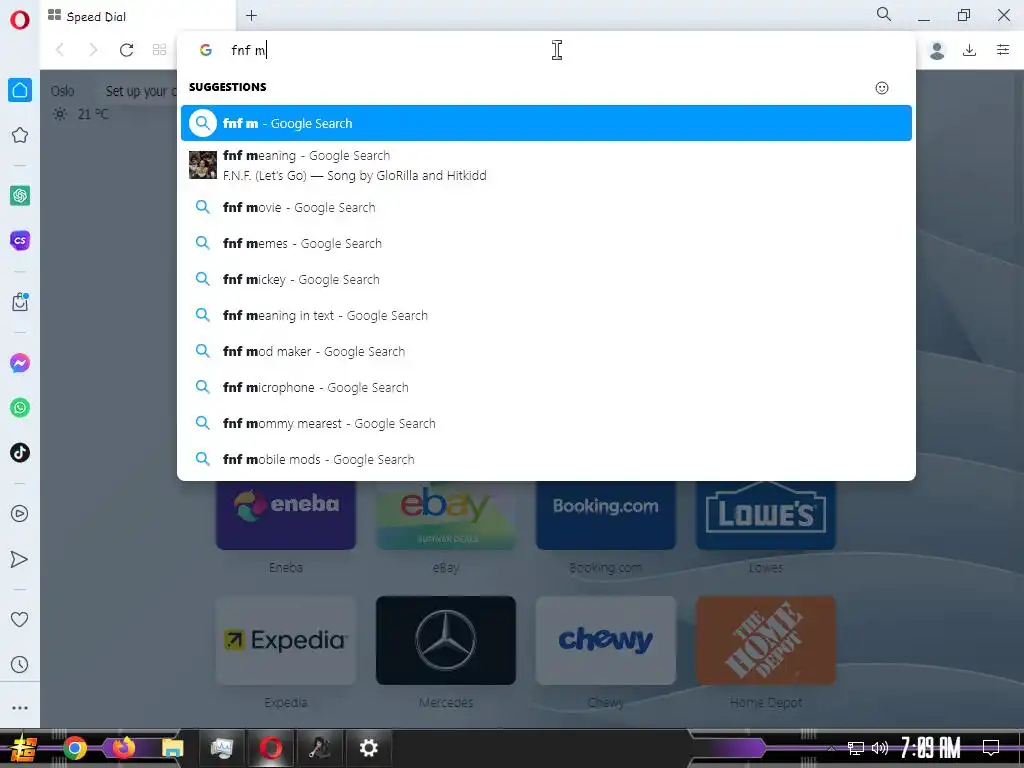The image size is (1024, 768).
Task: Open Facebook Messenger in the sidebar
Action: tap(20, 363)
